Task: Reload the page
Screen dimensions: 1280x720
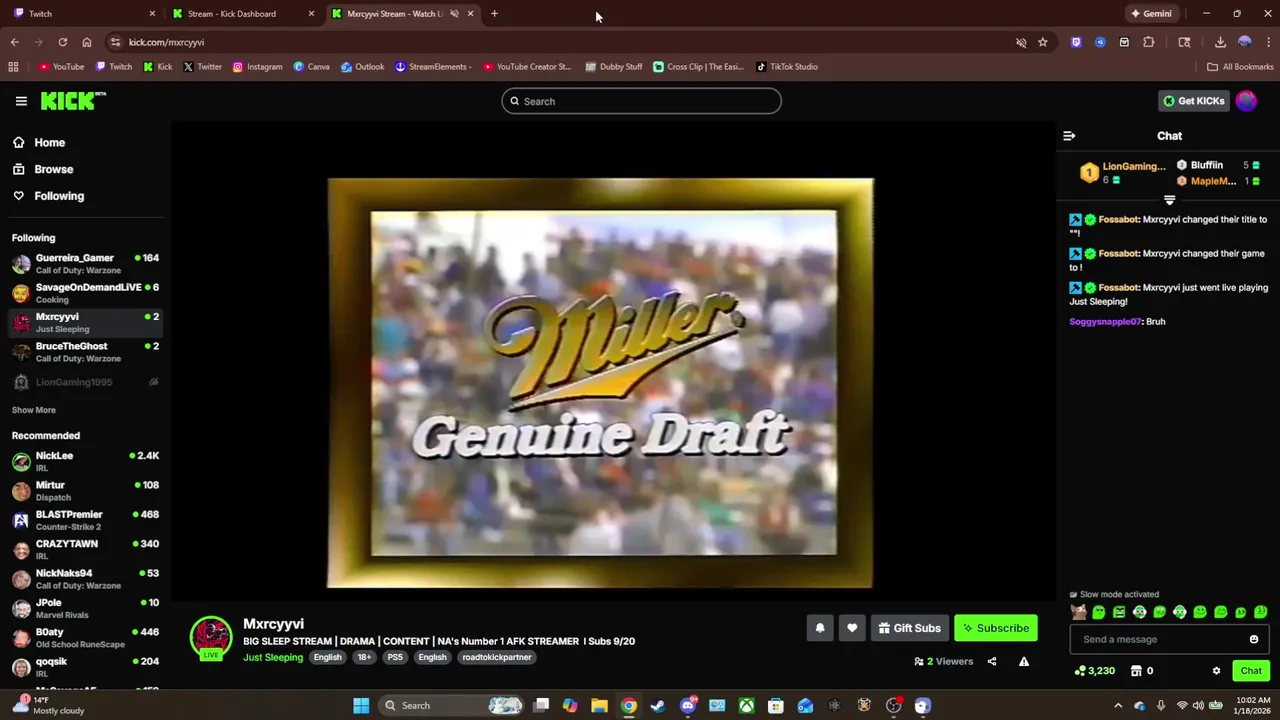Action: pyautogui.click(x=62, y=42)
